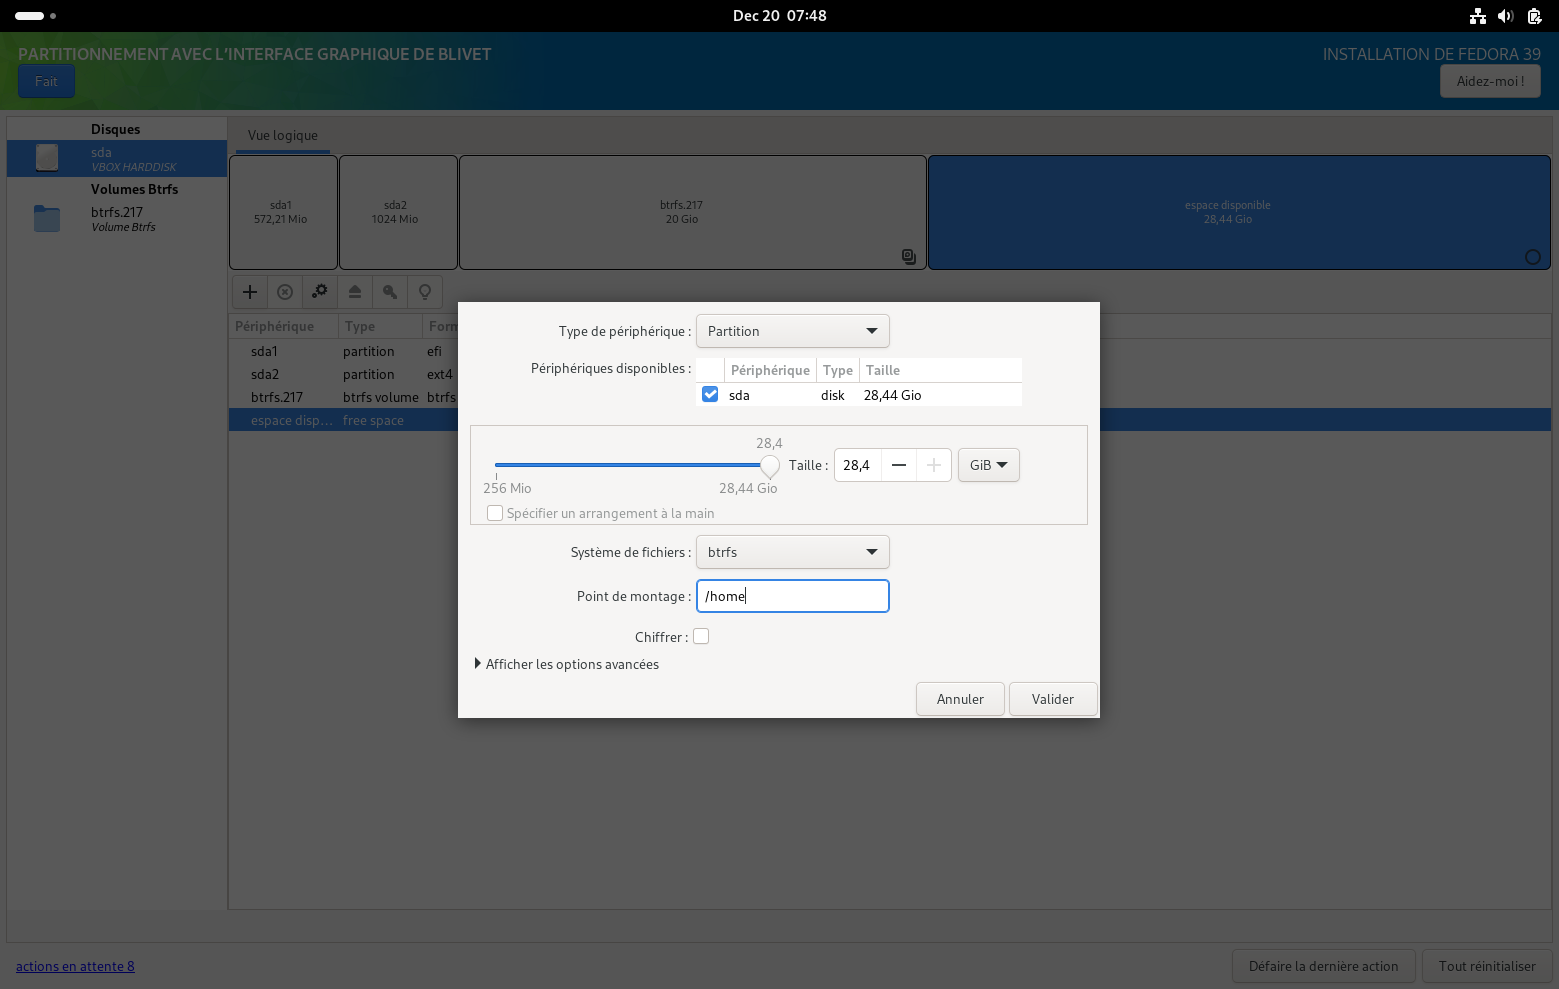Open the volume icon in top bar
The width and height of the screenshot is (1559, 989).
tap(1505, 16)
